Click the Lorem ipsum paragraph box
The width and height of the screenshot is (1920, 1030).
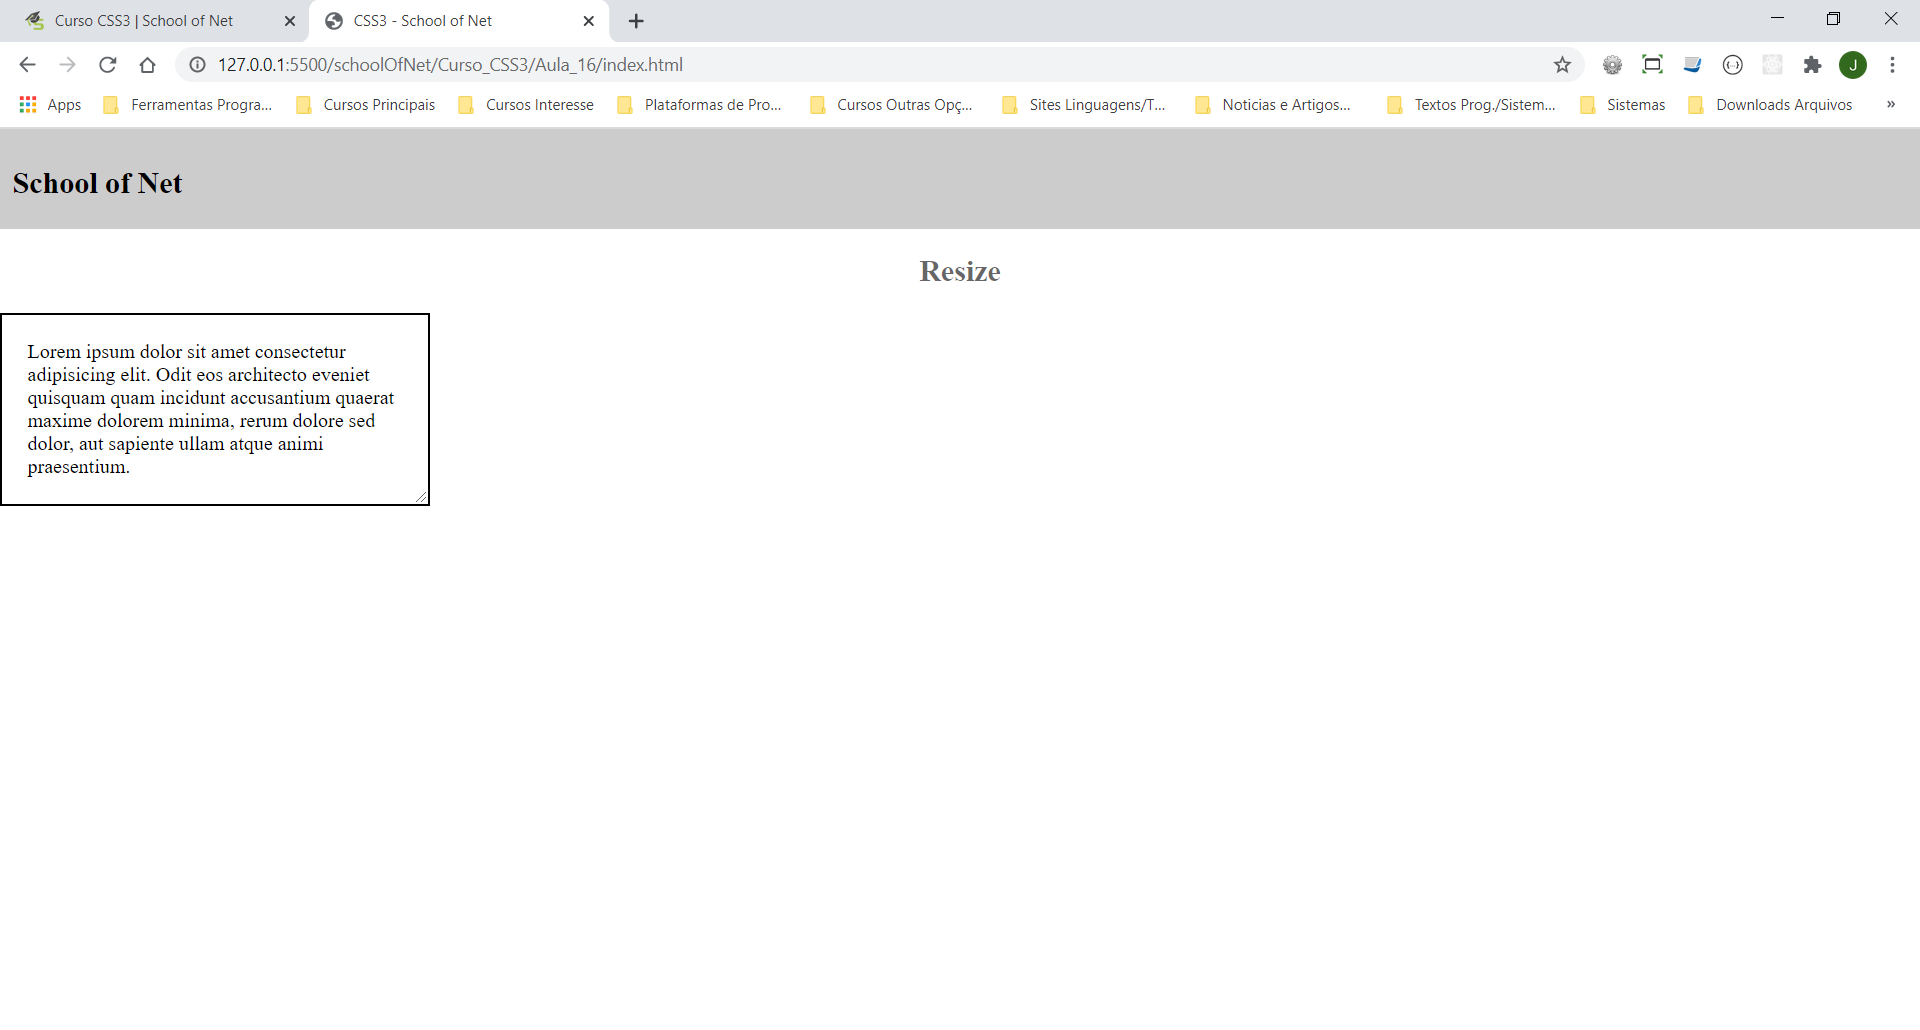tap(215, 410)
